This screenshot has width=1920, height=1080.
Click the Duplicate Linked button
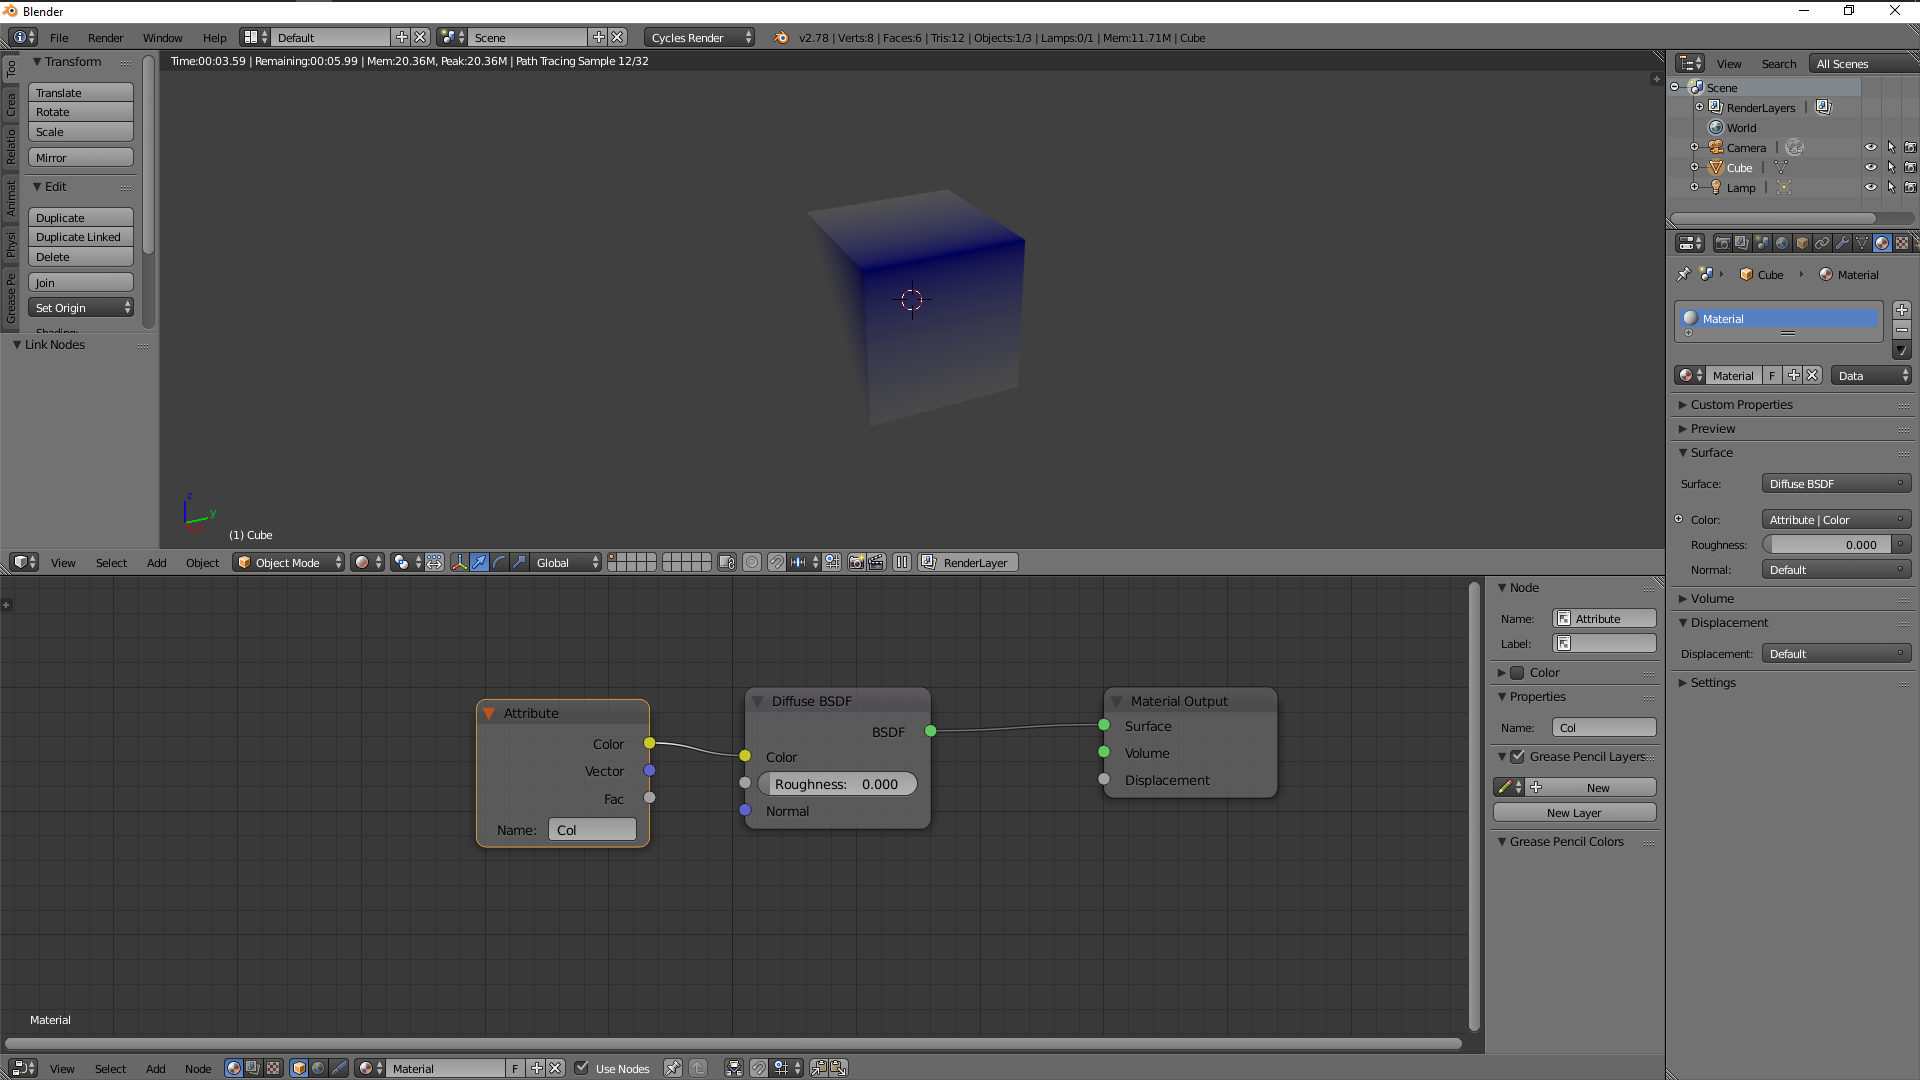click(x=81, y=237)
